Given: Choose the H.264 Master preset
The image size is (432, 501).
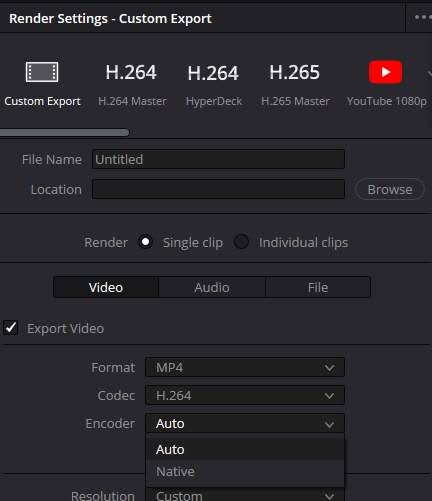Looking at the screenshot, I should (131, 84).
